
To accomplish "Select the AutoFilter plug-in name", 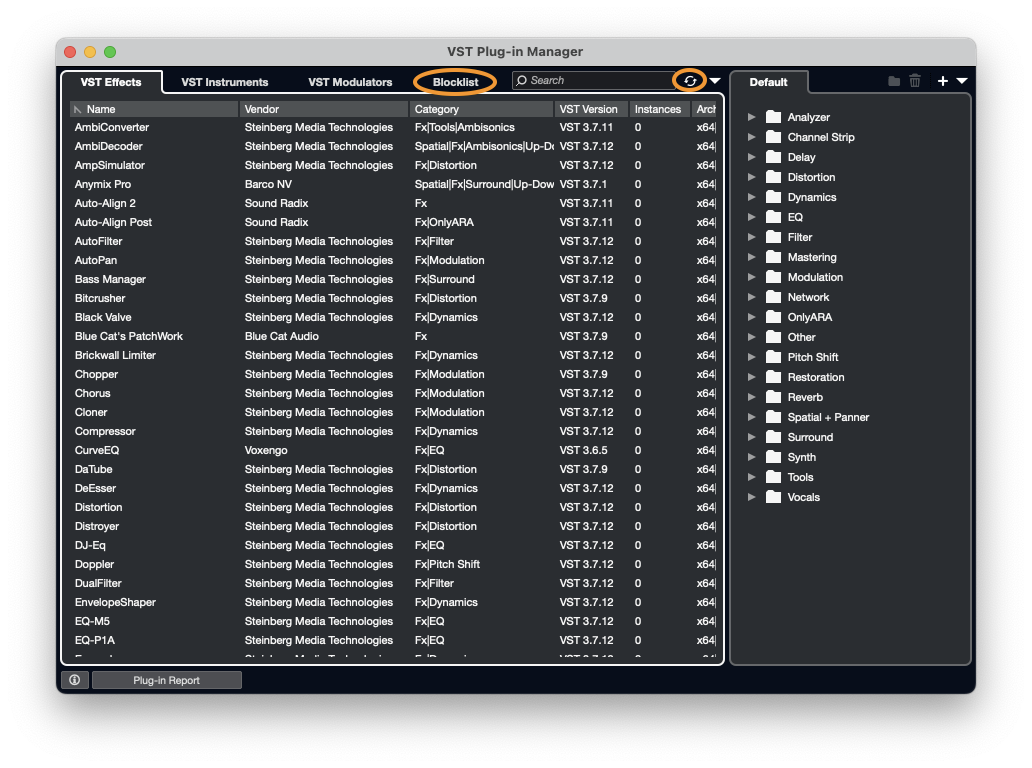I will tap(99, 242).
